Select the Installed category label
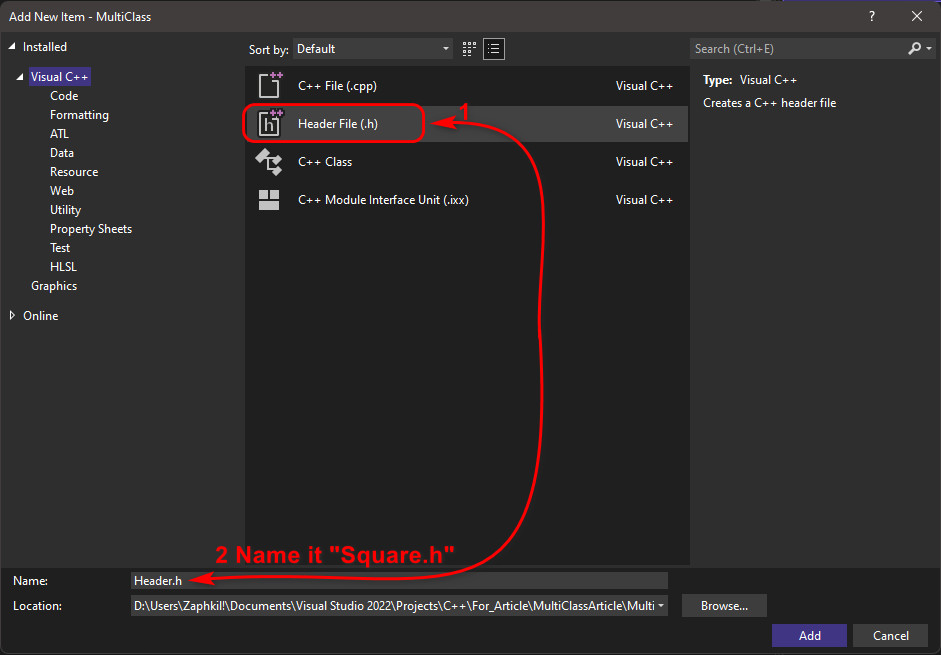 pyautogui.click(x=45, y=46)
